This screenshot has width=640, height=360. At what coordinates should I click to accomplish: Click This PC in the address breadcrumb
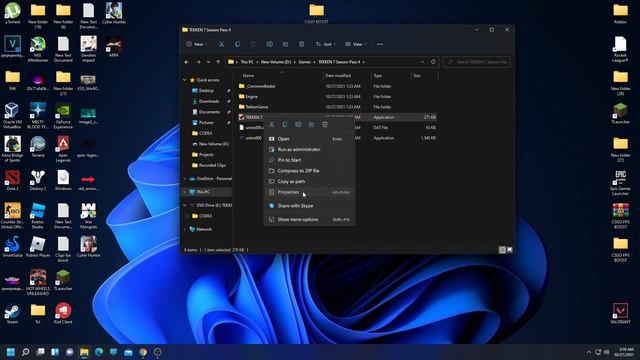[x=247, y=62]
